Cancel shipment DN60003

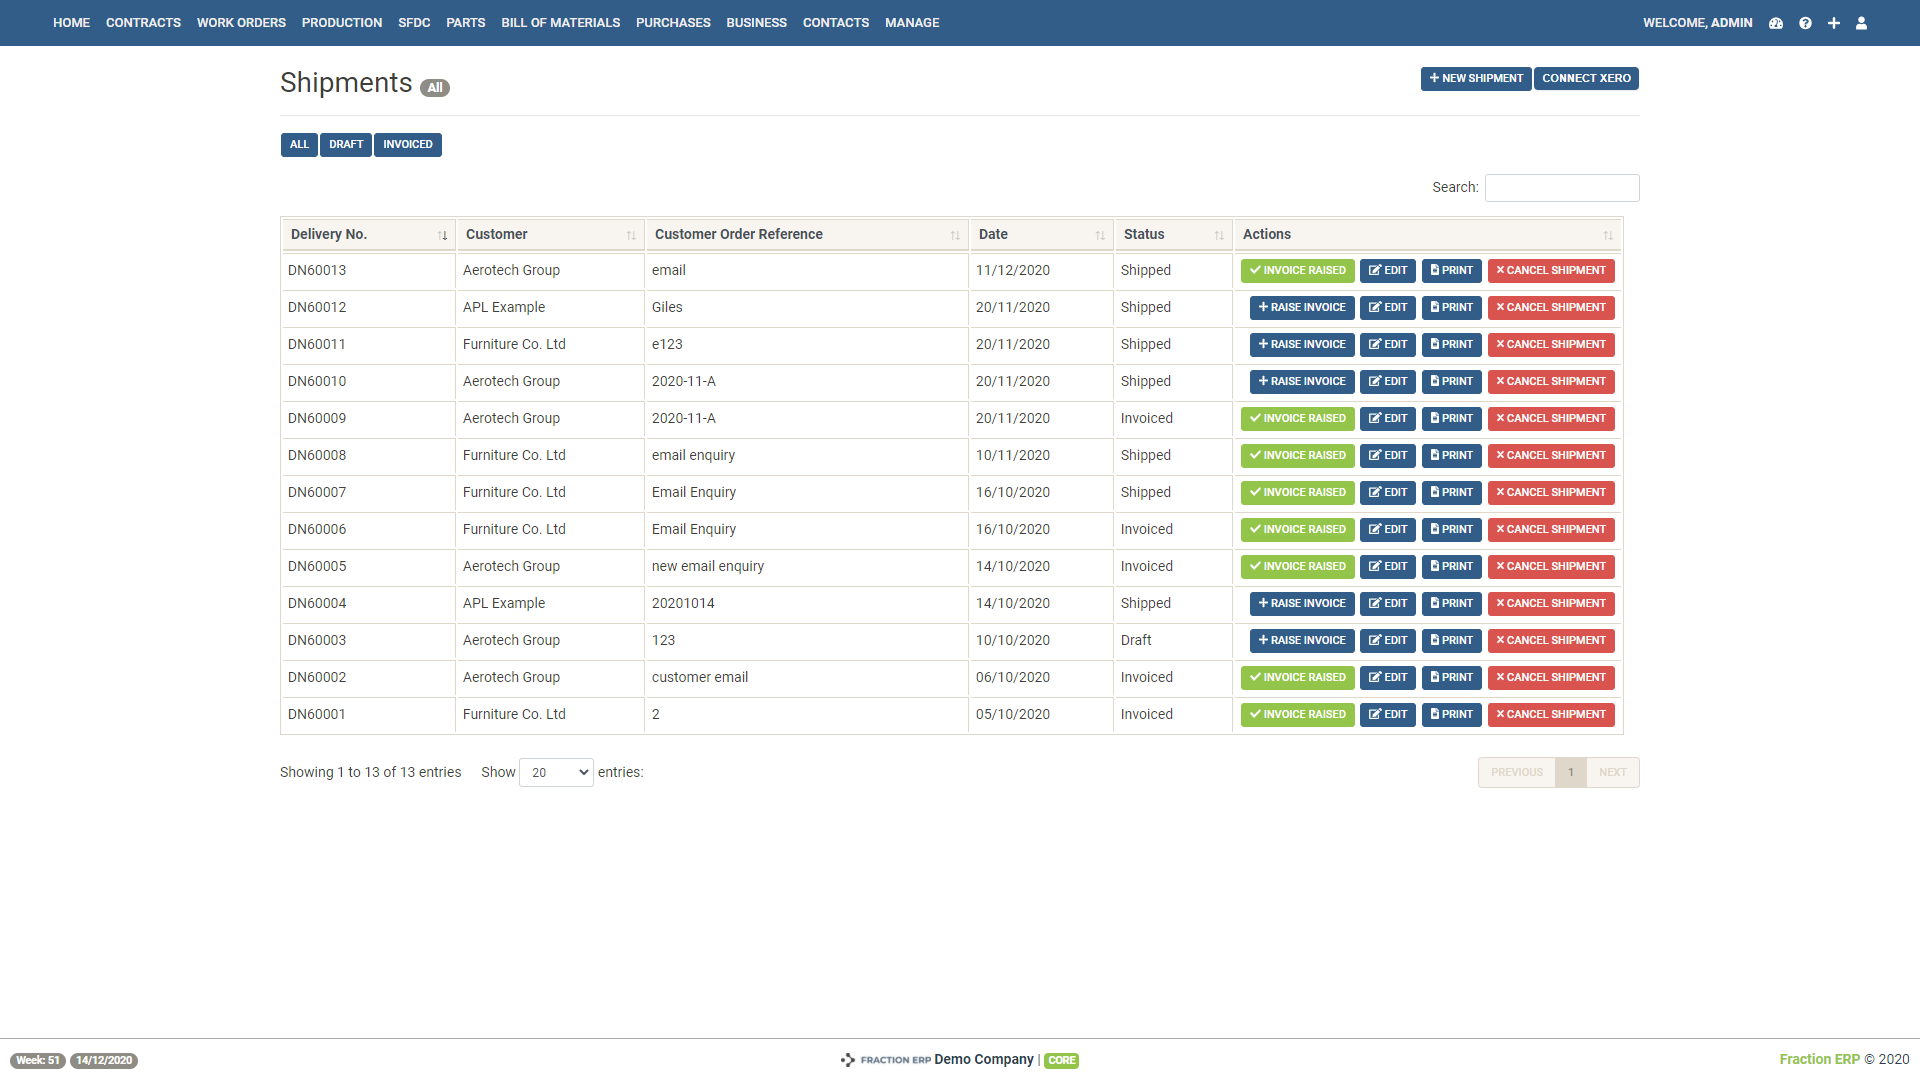[x=1551, y=641]
